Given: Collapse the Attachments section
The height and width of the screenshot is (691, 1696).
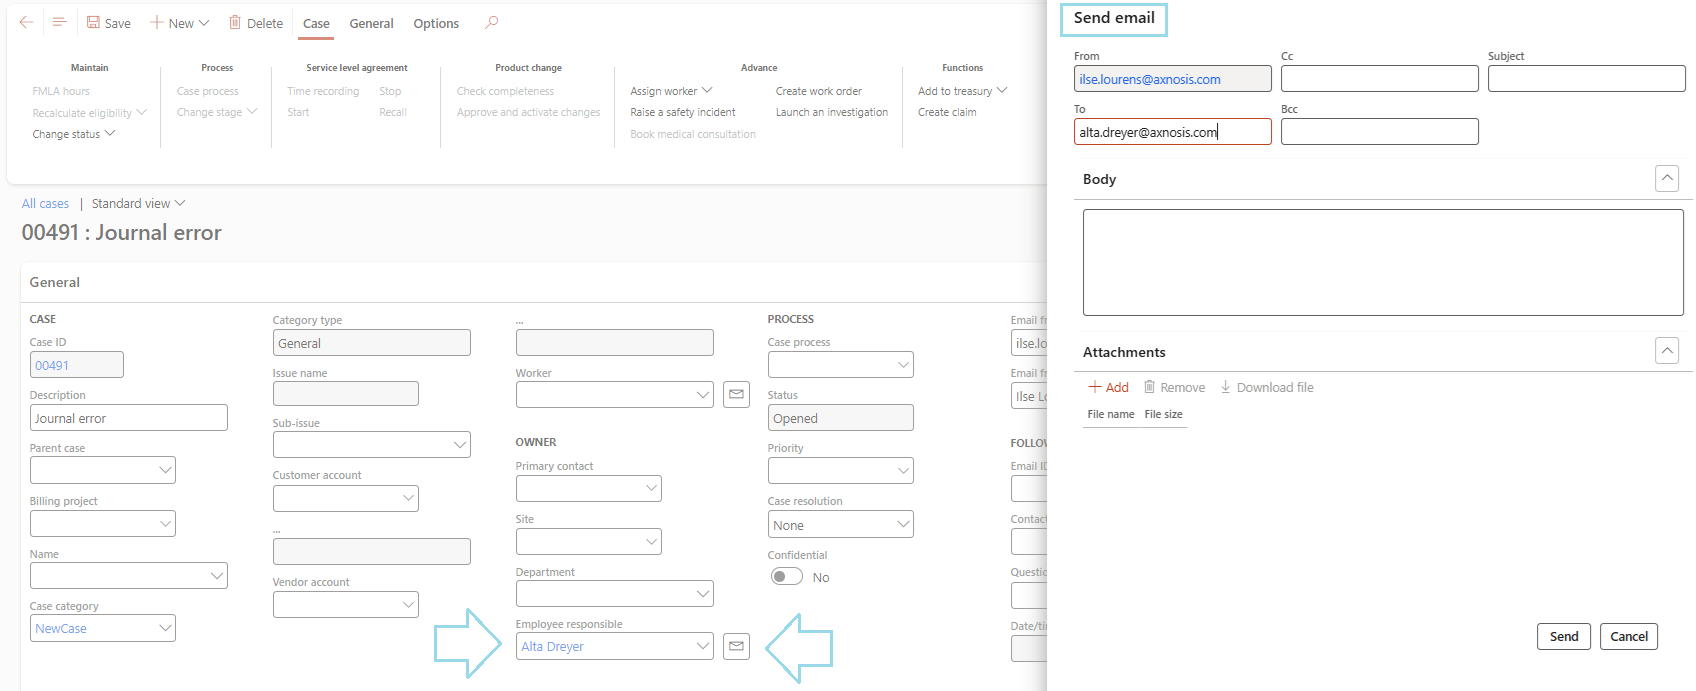Looking at the screenshot, I should click(x=1667, y=351).
